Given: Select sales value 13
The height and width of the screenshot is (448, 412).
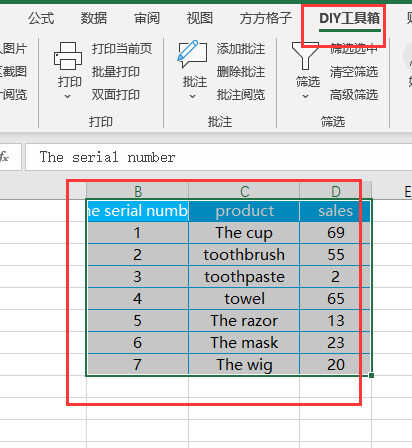Looking at the screenshot, I should click(x=335, y=321).
